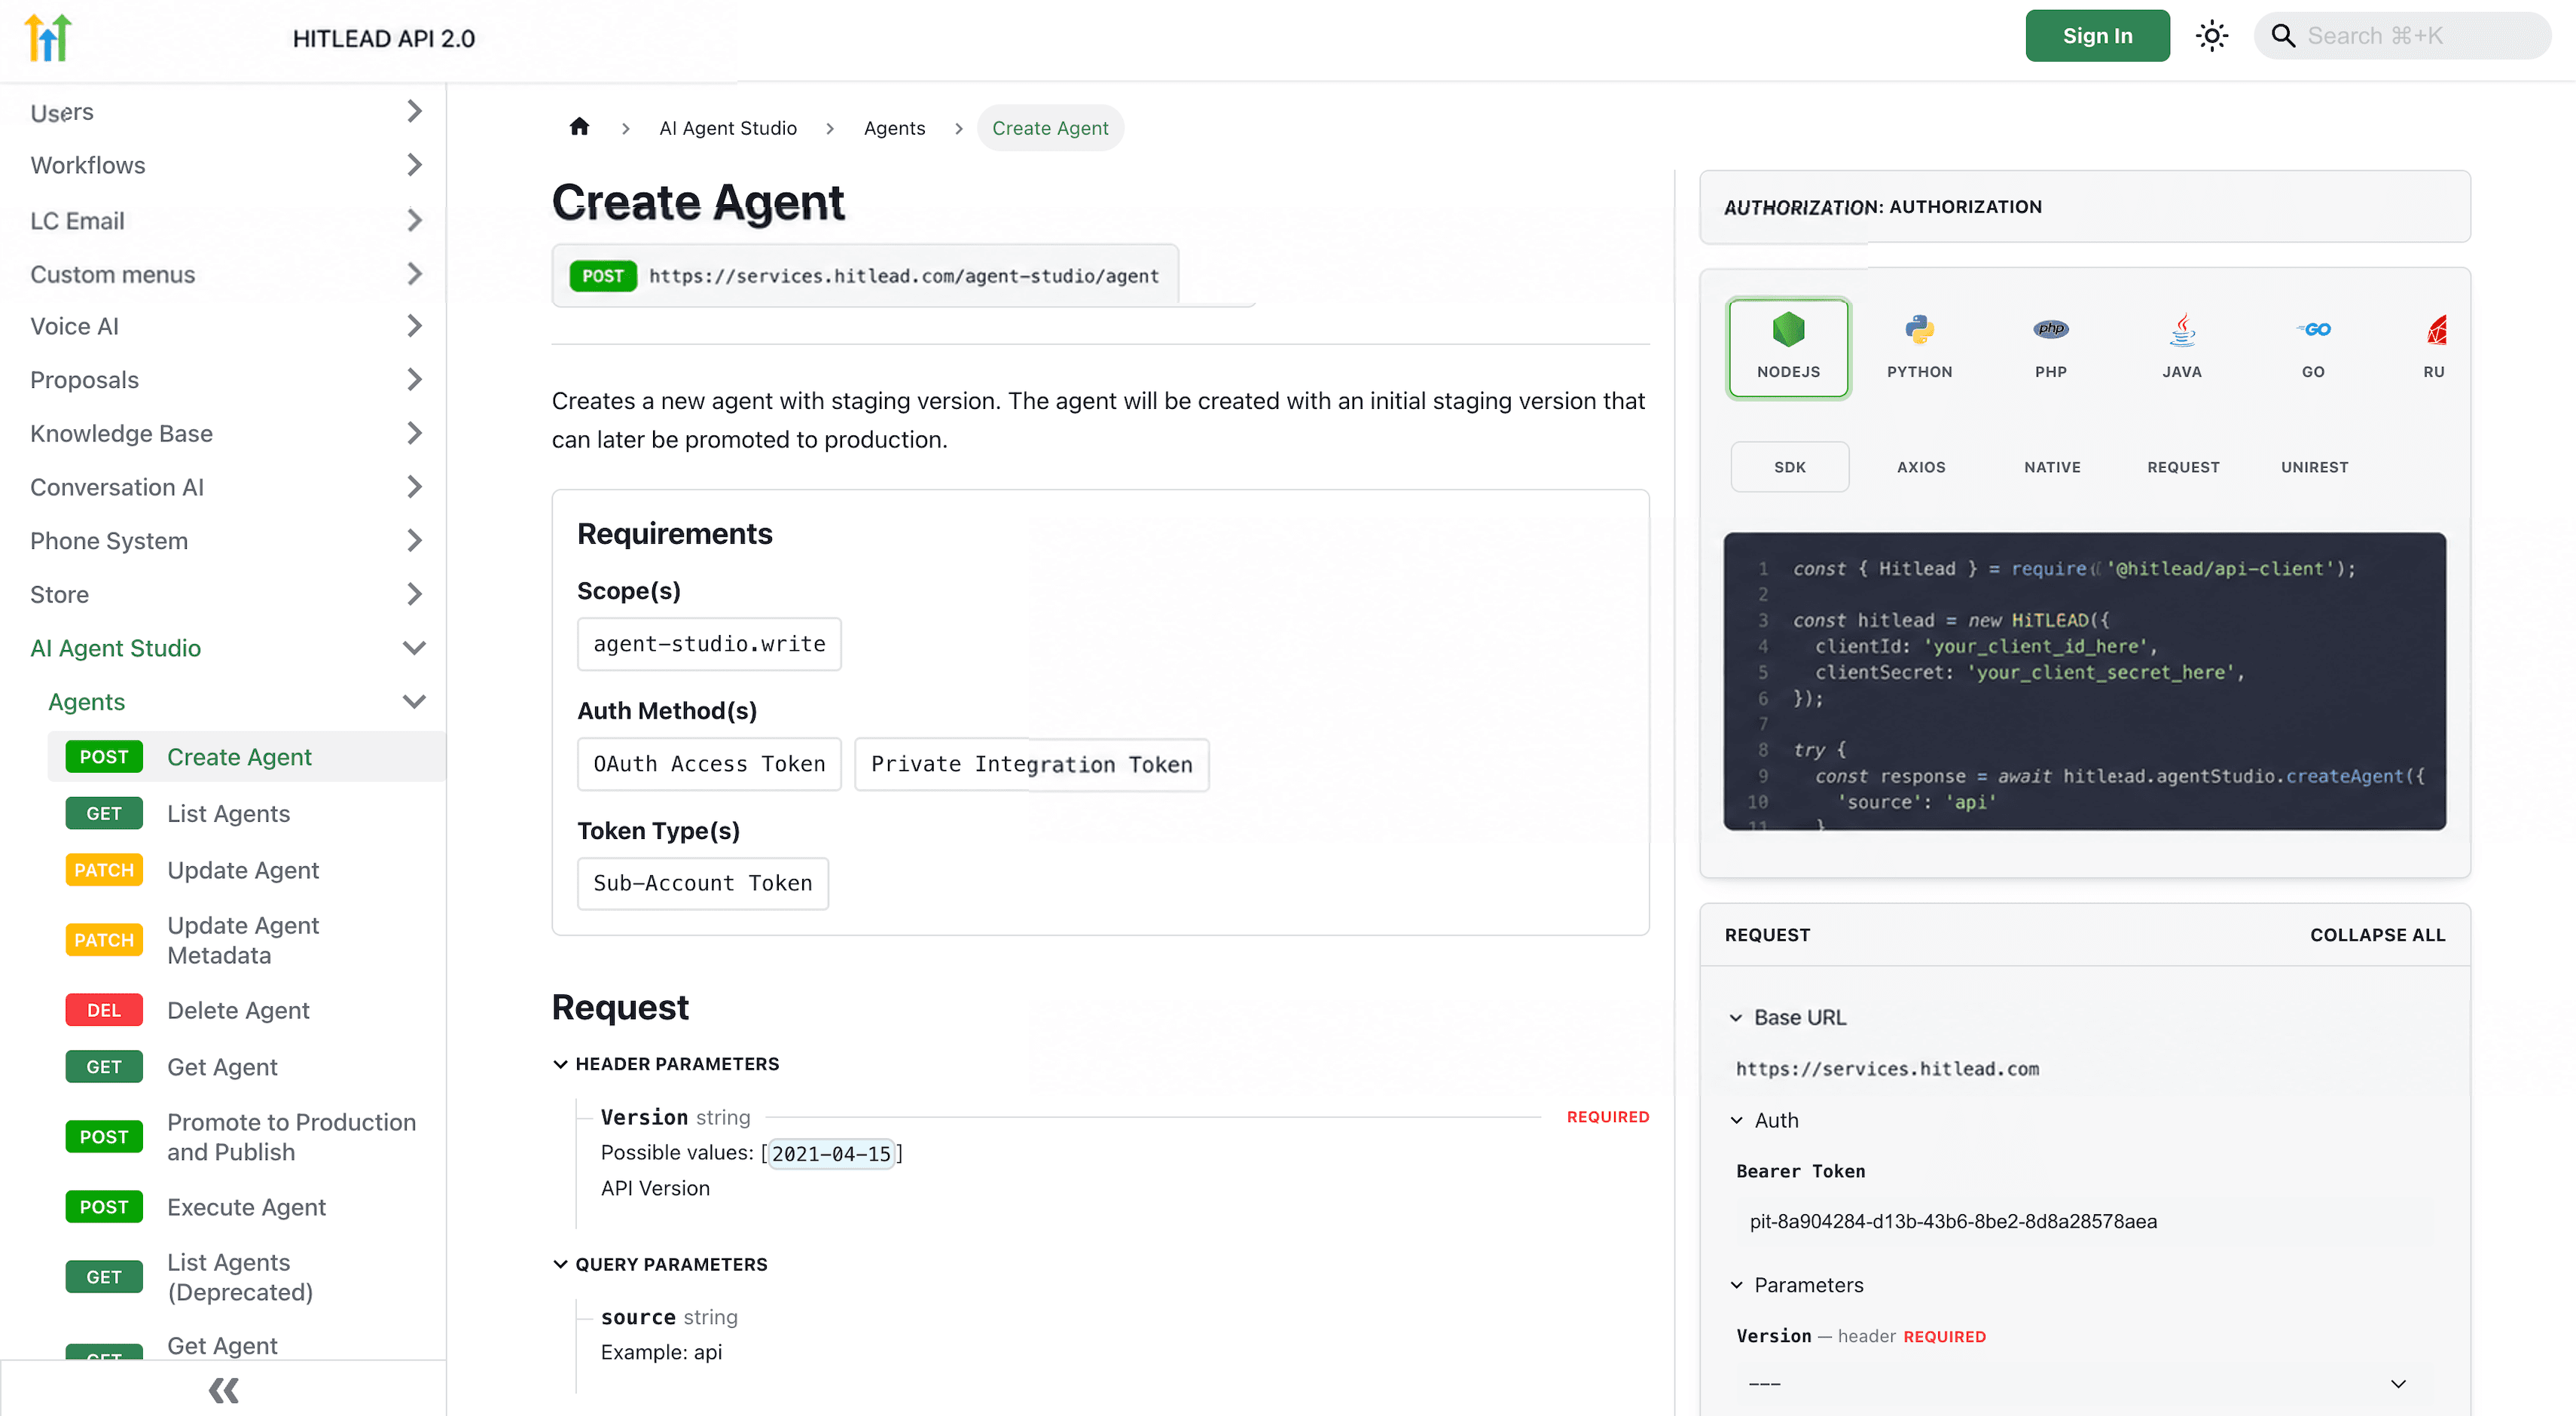Open AI Agent Studio breadcrumb link
The image size is (2576, 1416).
(727, 128)
